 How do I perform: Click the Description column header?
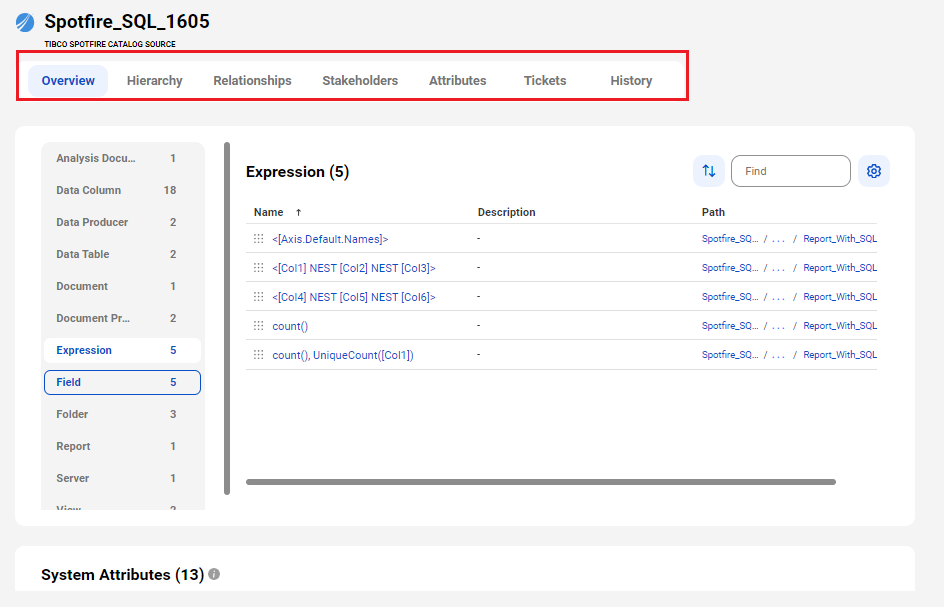pyautogui.click(x=506, y=212)
